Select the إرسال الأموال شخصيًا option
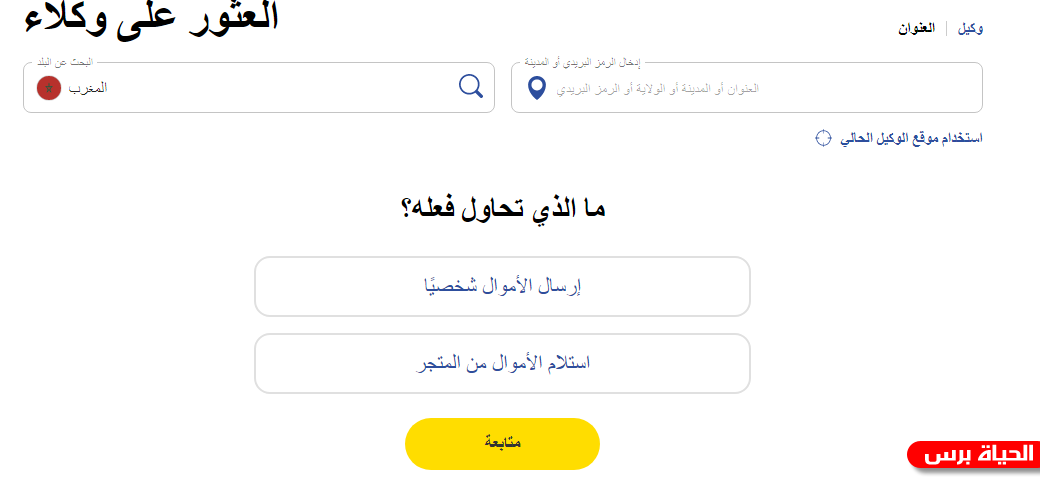Image resolution: width=1040 pixels, height=480 pixels. coord(502,286)
